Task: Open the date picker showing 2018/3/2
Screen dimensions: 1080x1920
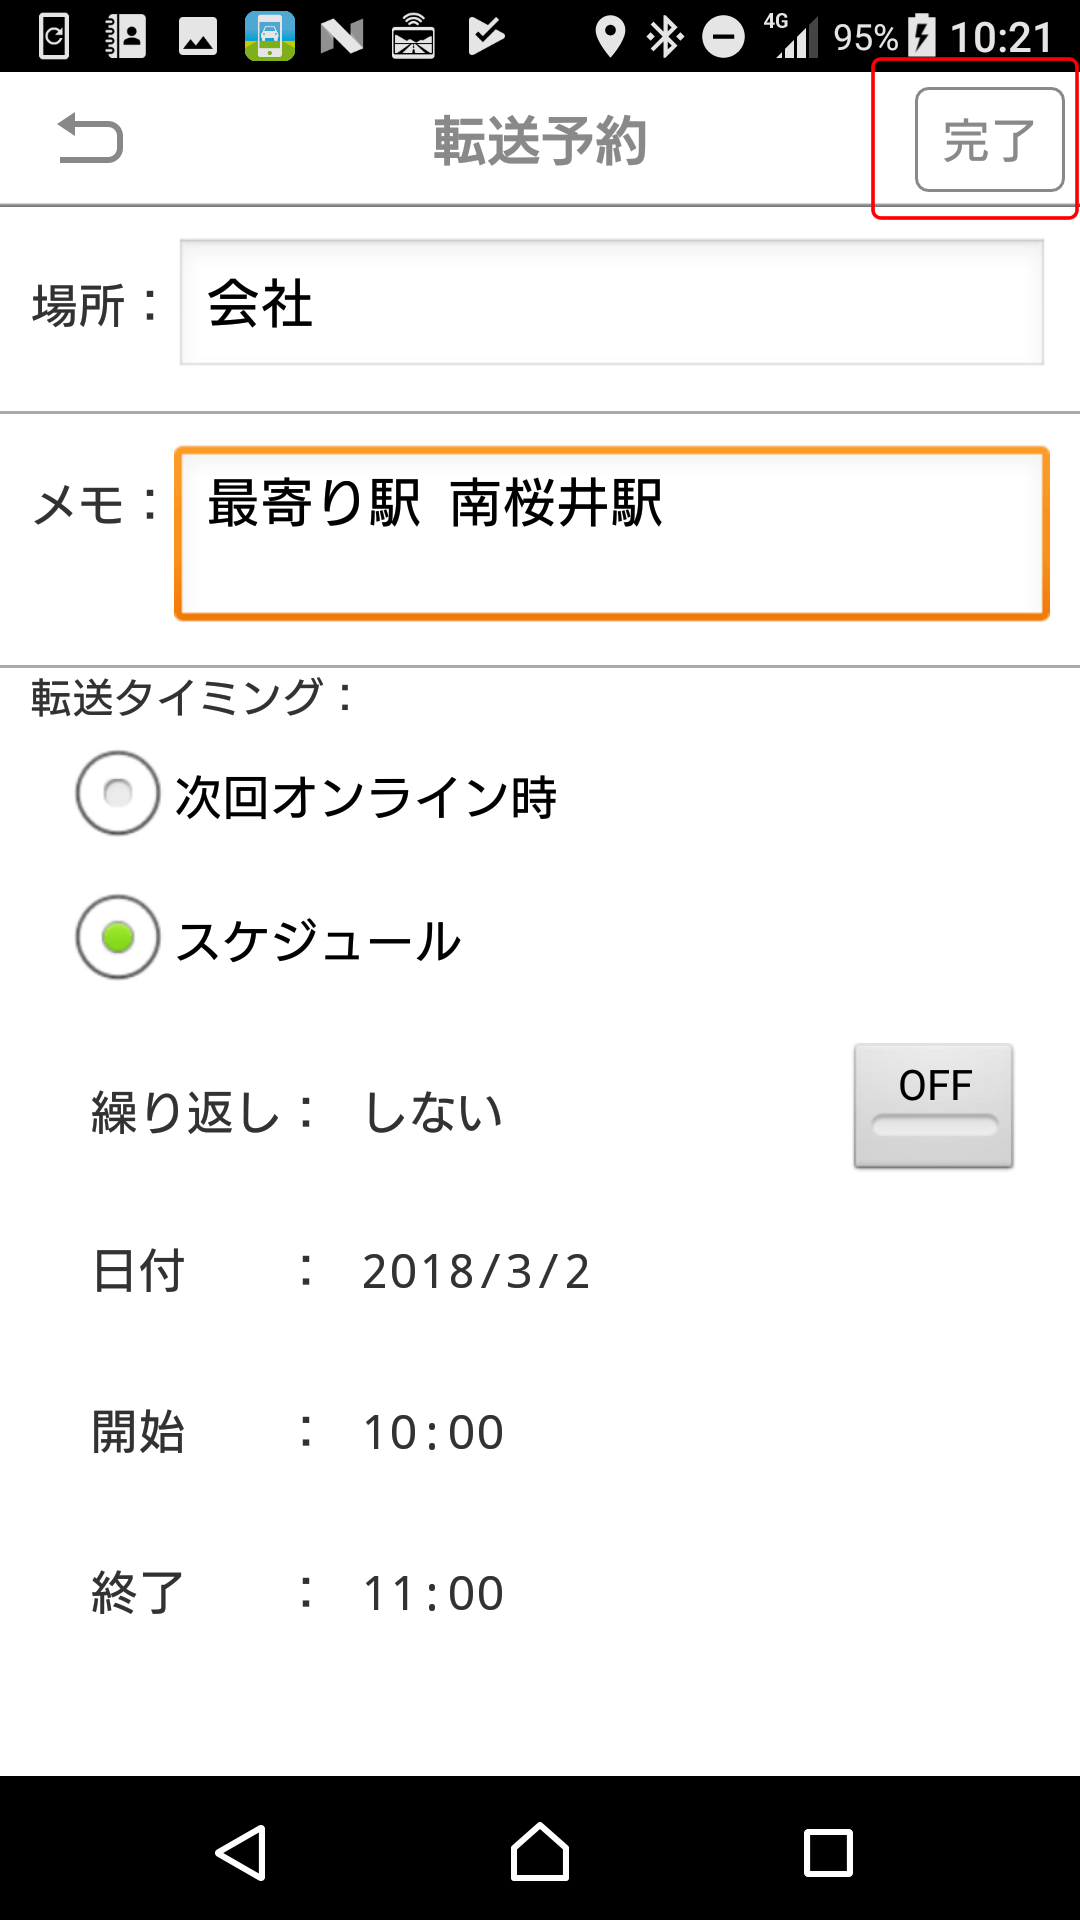Action: (476, 1272)
